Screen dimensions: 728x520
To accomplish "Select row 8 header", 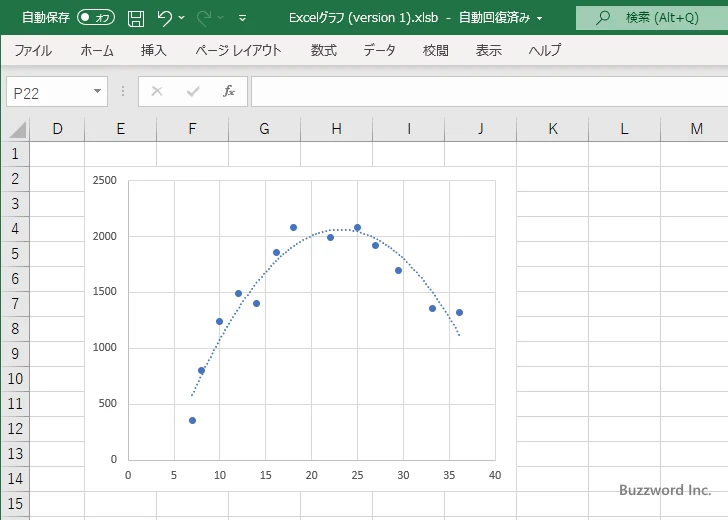I will [x=14, y=329].
